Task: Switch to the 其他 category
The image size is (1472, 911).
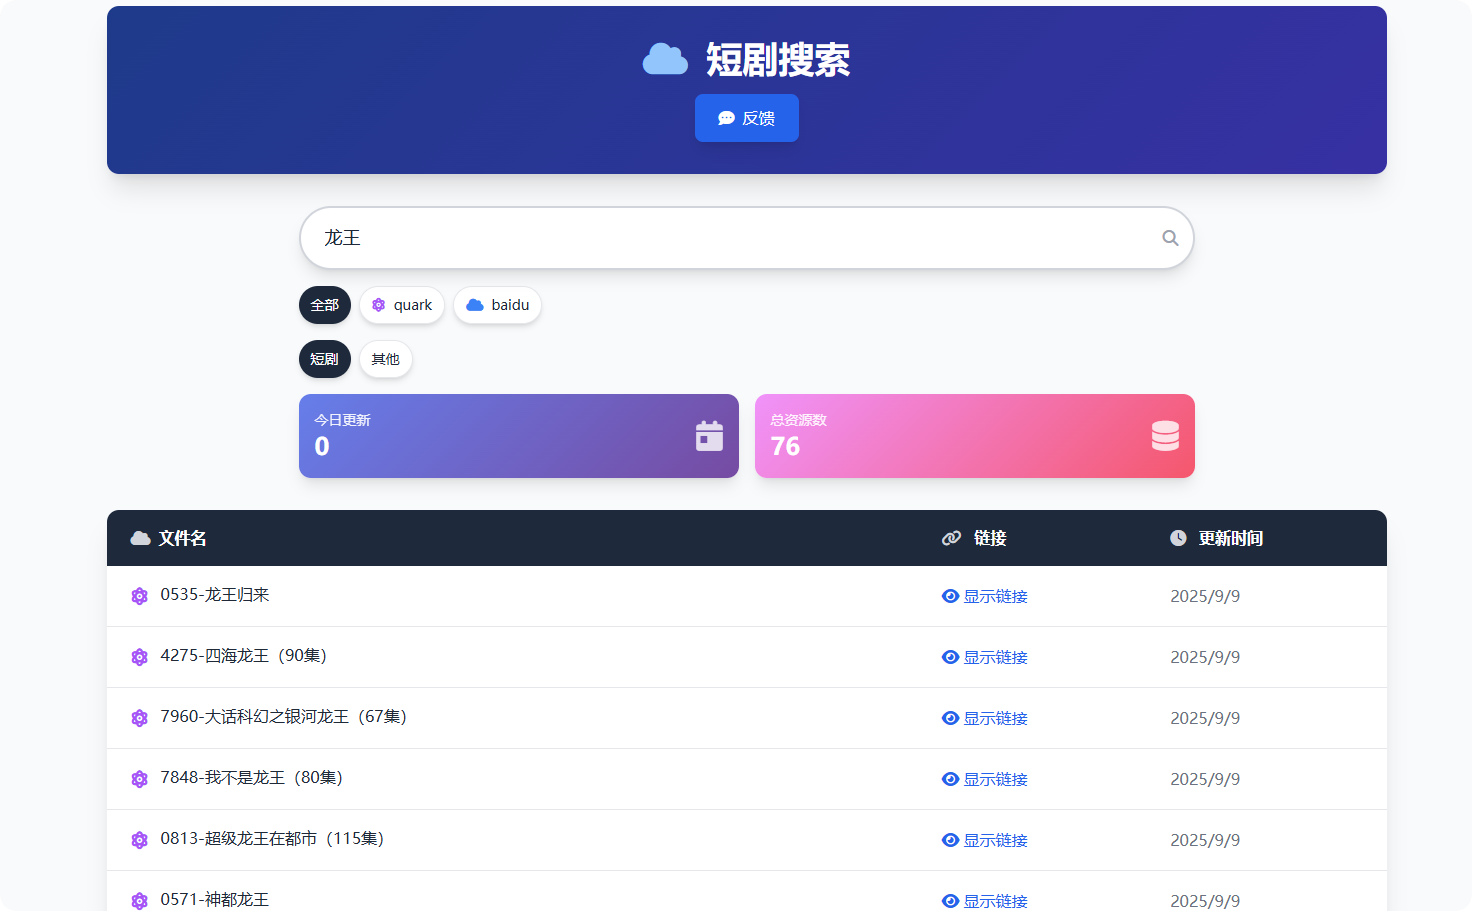Action: 386,359
